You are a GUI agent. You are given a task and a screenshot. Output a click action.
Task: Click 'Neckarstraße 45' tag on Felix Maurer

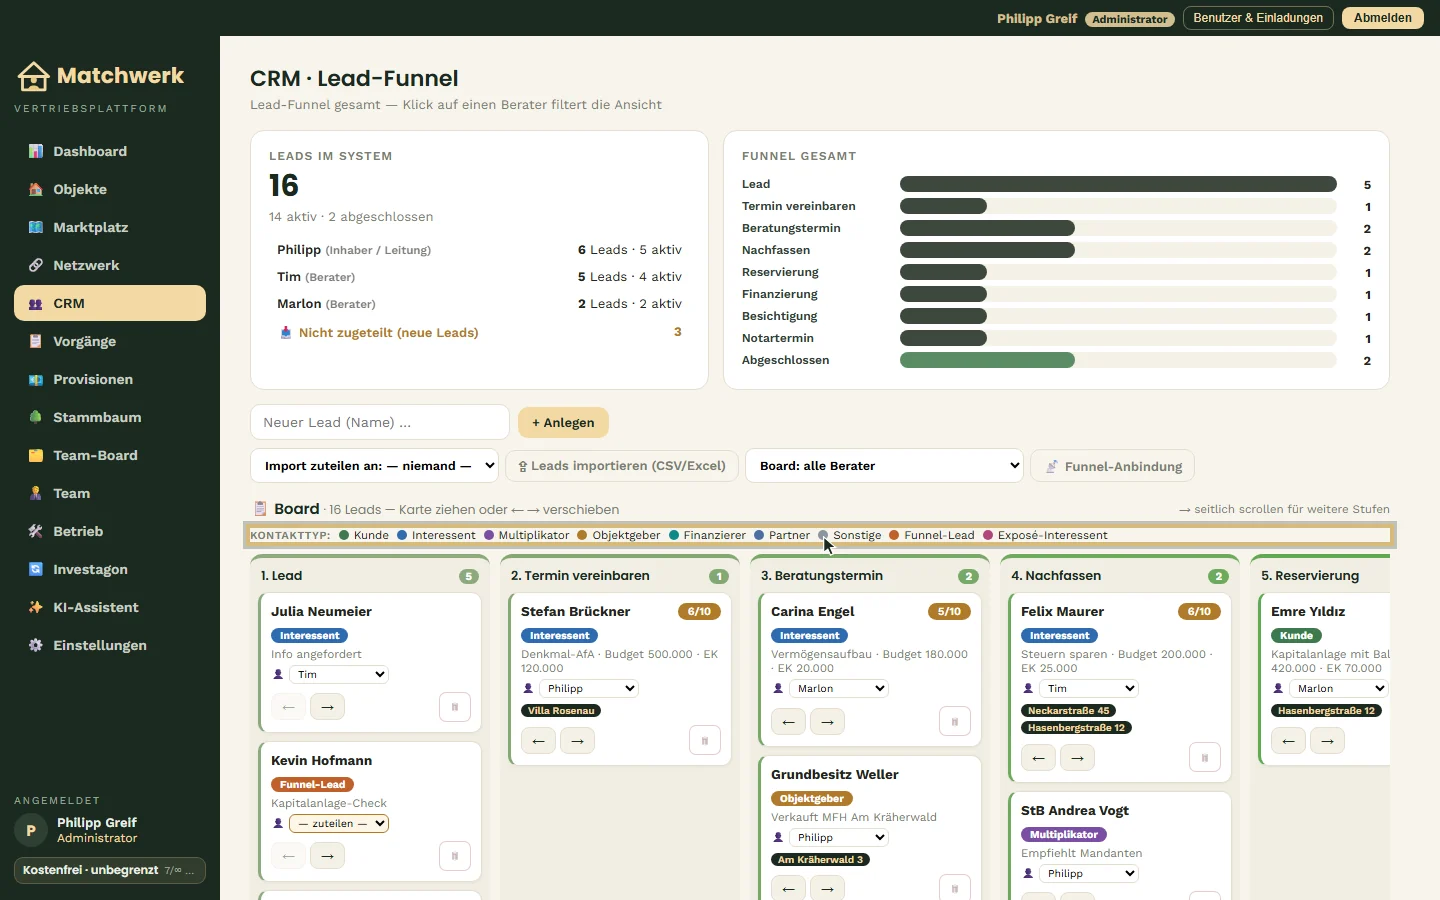[1068, 711]
